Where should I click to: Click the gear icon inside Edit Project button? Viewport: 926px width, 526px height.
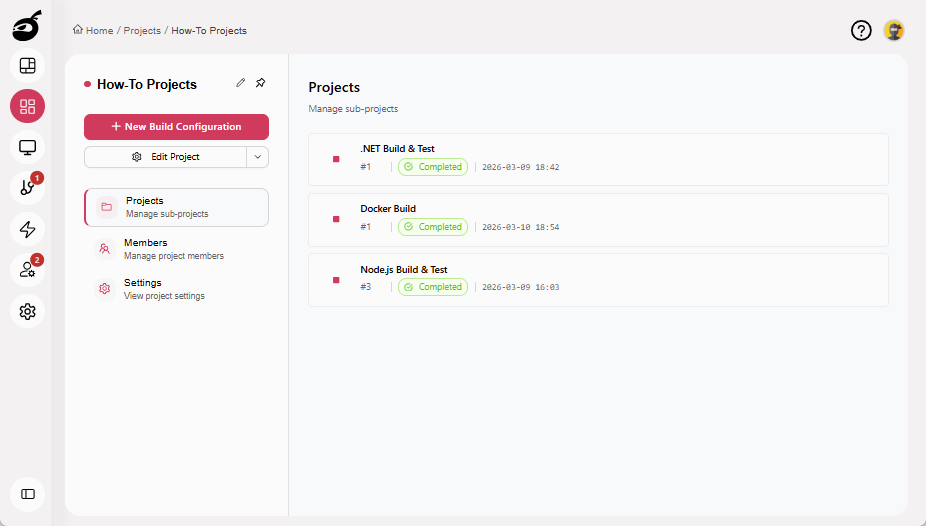(x=137, y=157)
